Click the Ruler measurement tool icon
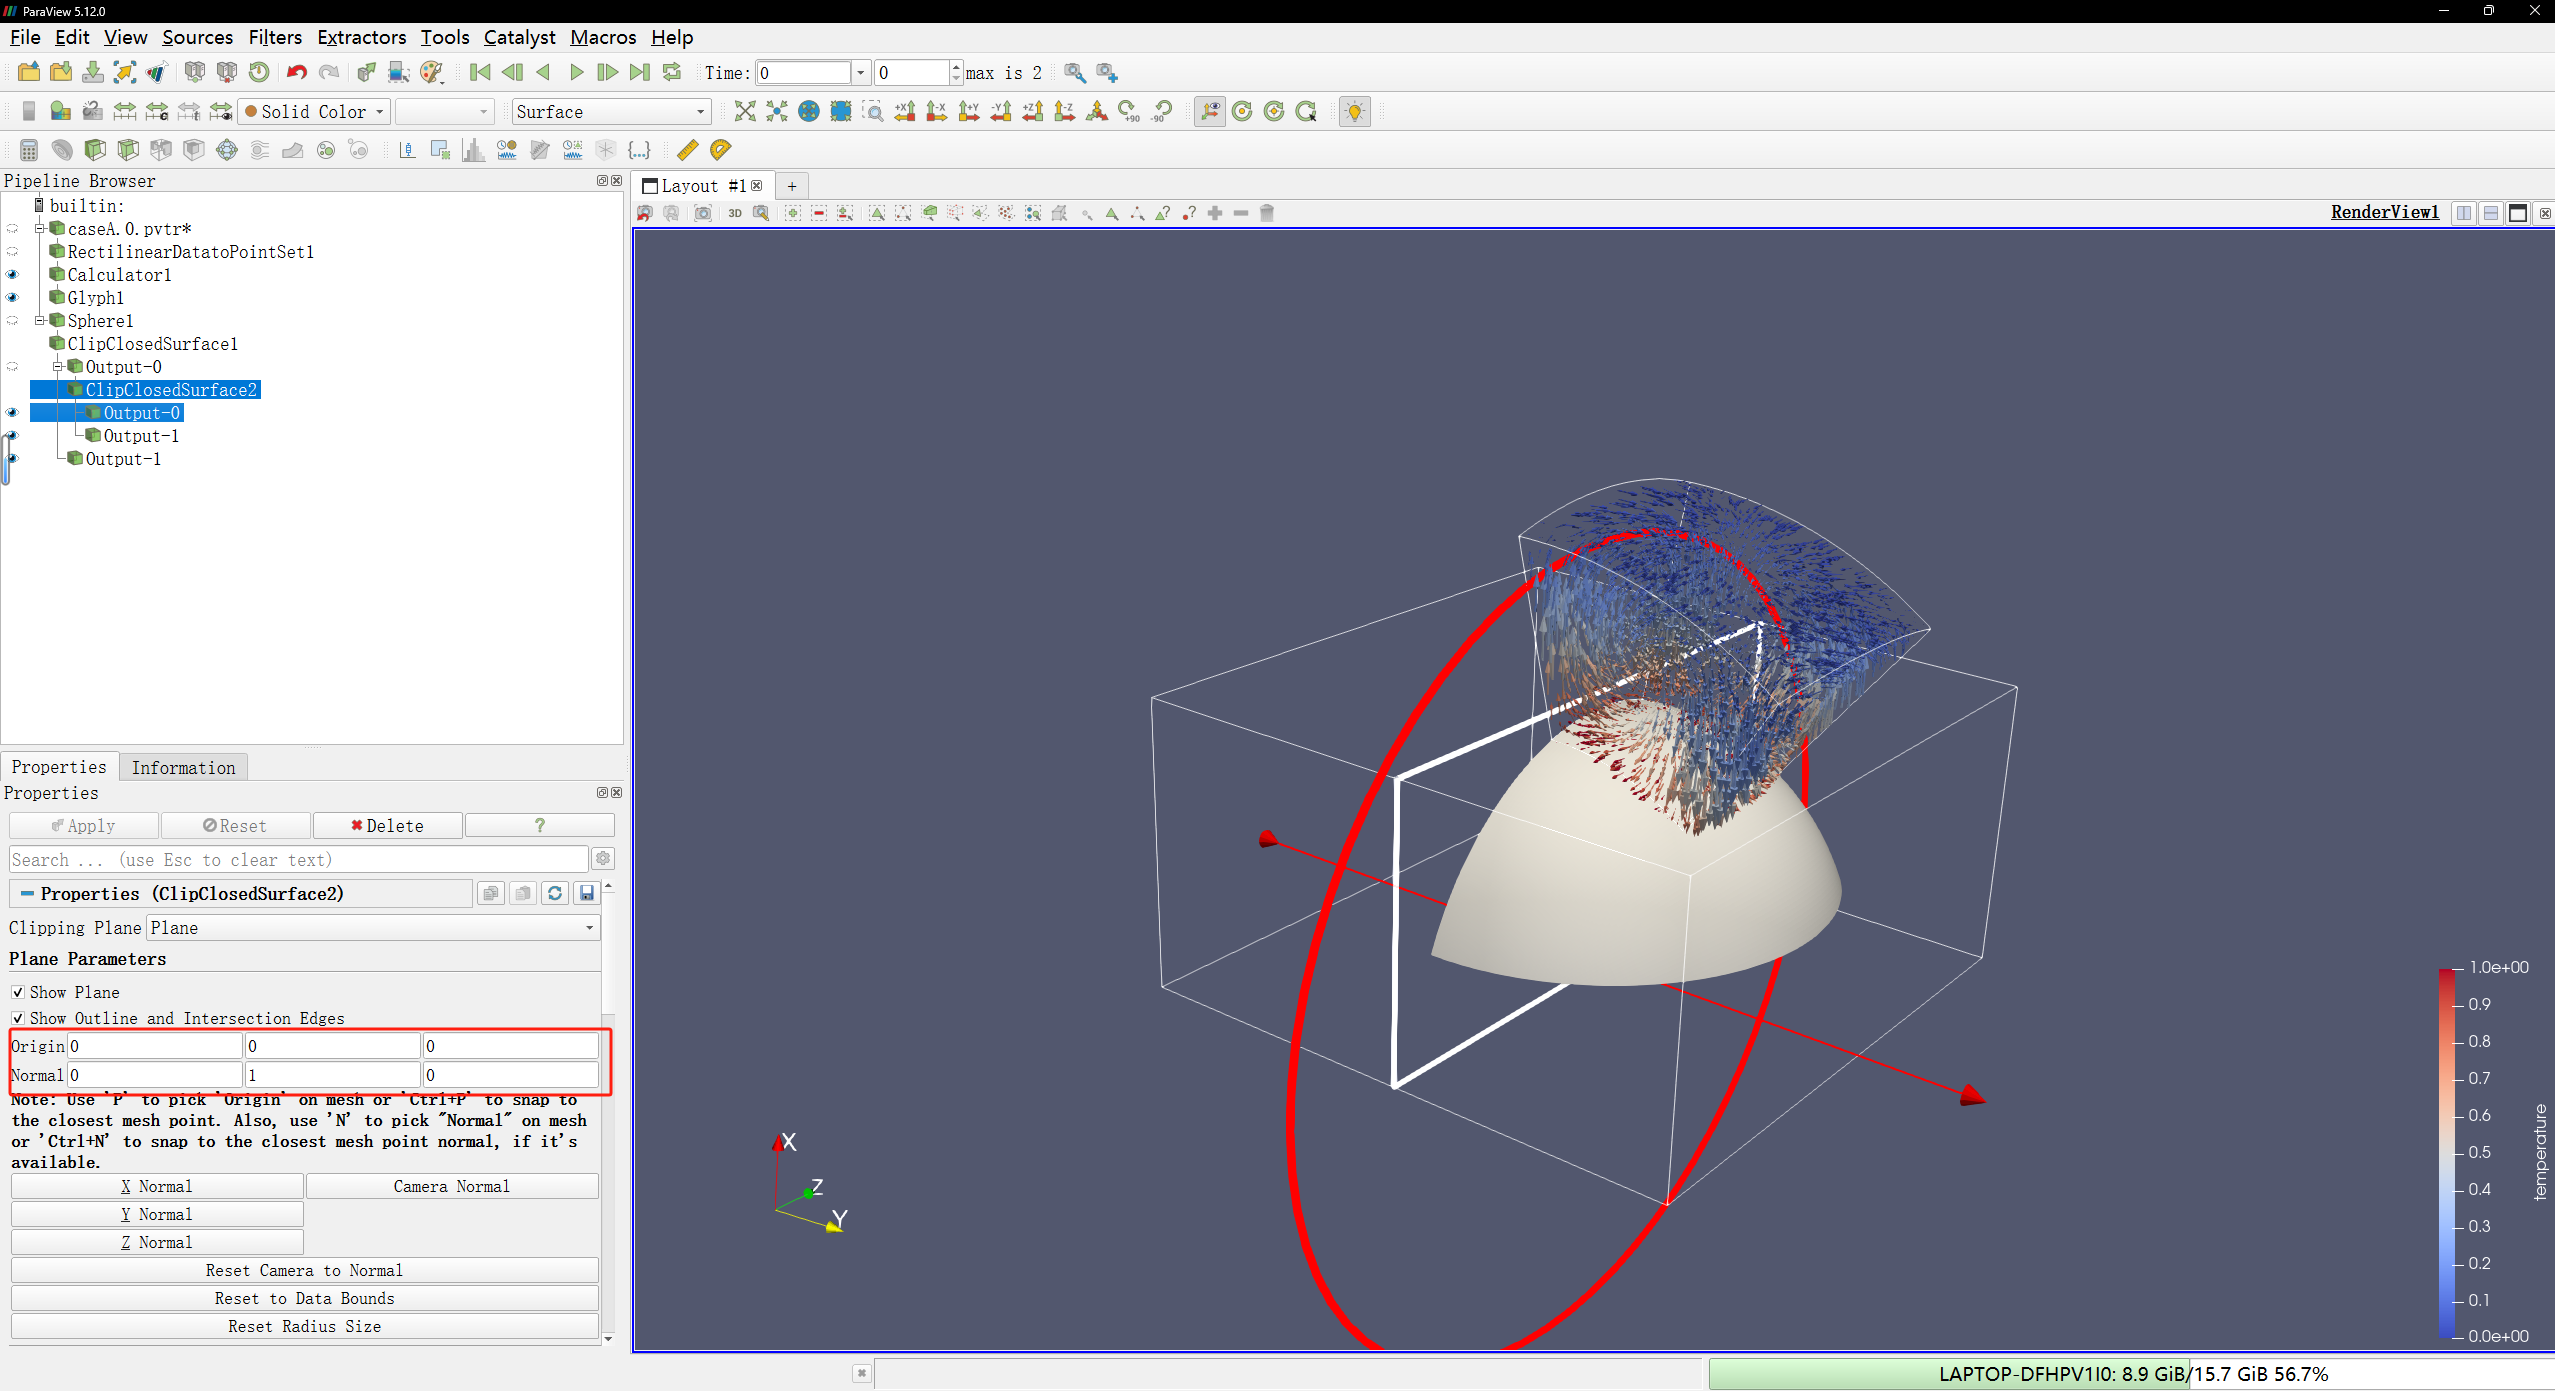The height and width of the screenshot is (1391, 2555). click(x=687, y=150)
